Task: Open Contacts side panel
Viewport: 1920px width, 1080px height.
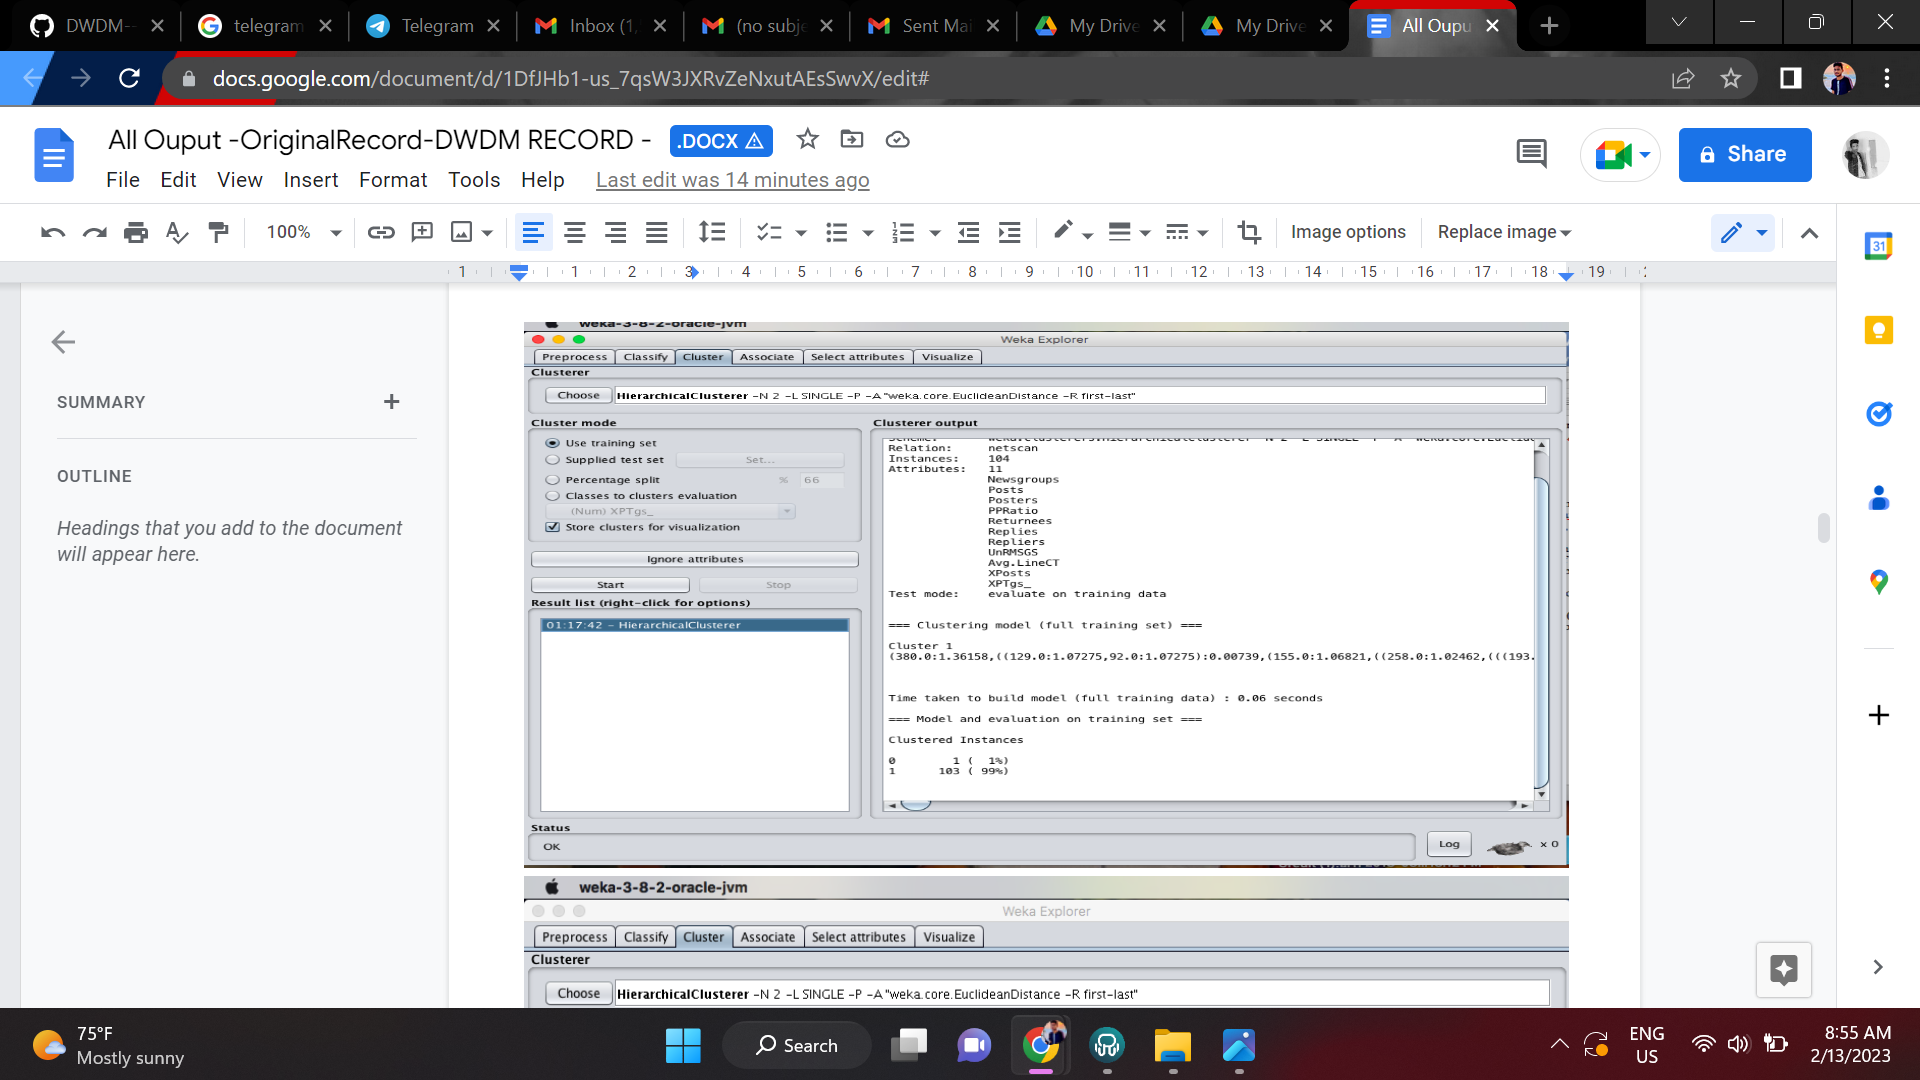Action: pyautogui.click(x=1878, y=497)
